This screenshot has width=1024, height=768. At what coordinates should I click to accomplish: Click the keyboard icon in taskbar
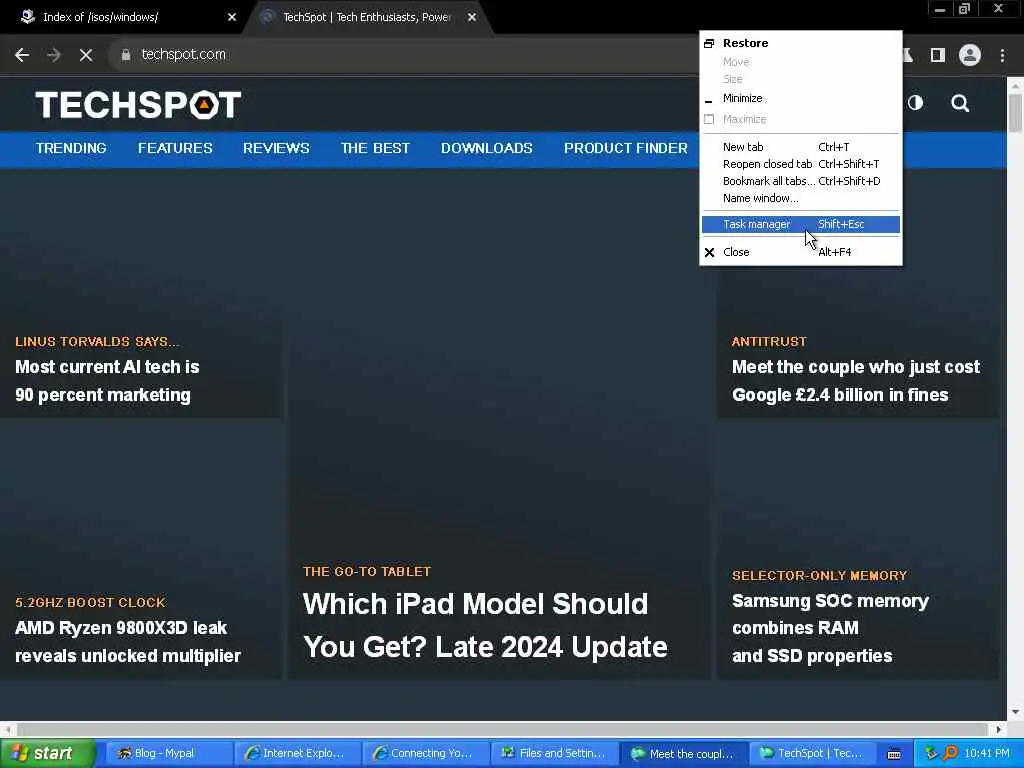(x=894, y=754)
